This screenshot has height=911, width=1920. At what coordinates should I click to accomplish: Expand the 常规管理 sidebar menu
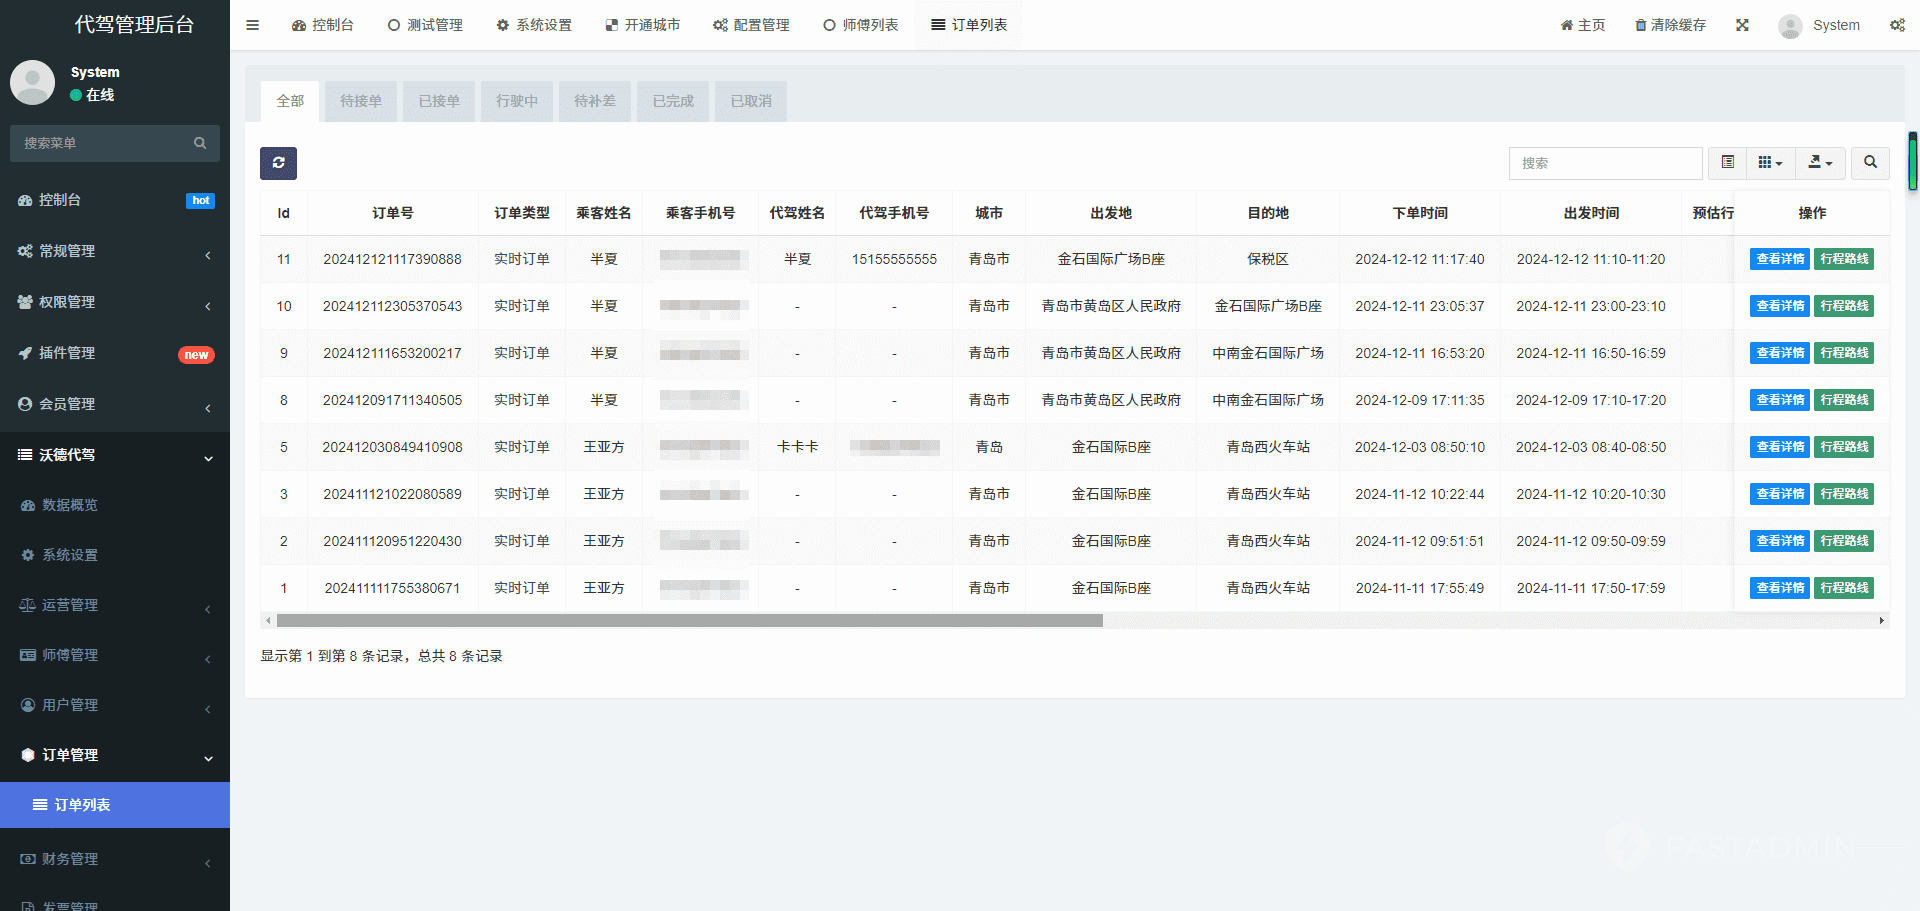115,251
